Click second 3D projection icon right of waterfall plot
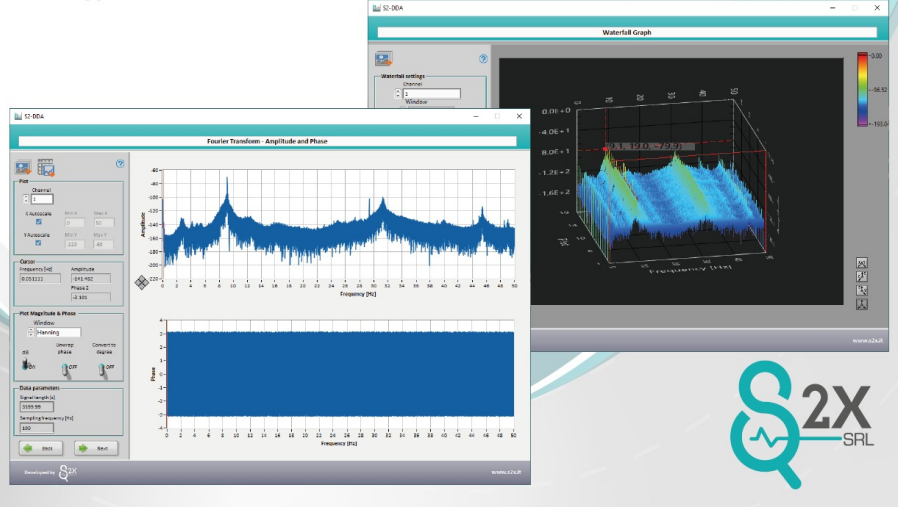 pos(862,276)
